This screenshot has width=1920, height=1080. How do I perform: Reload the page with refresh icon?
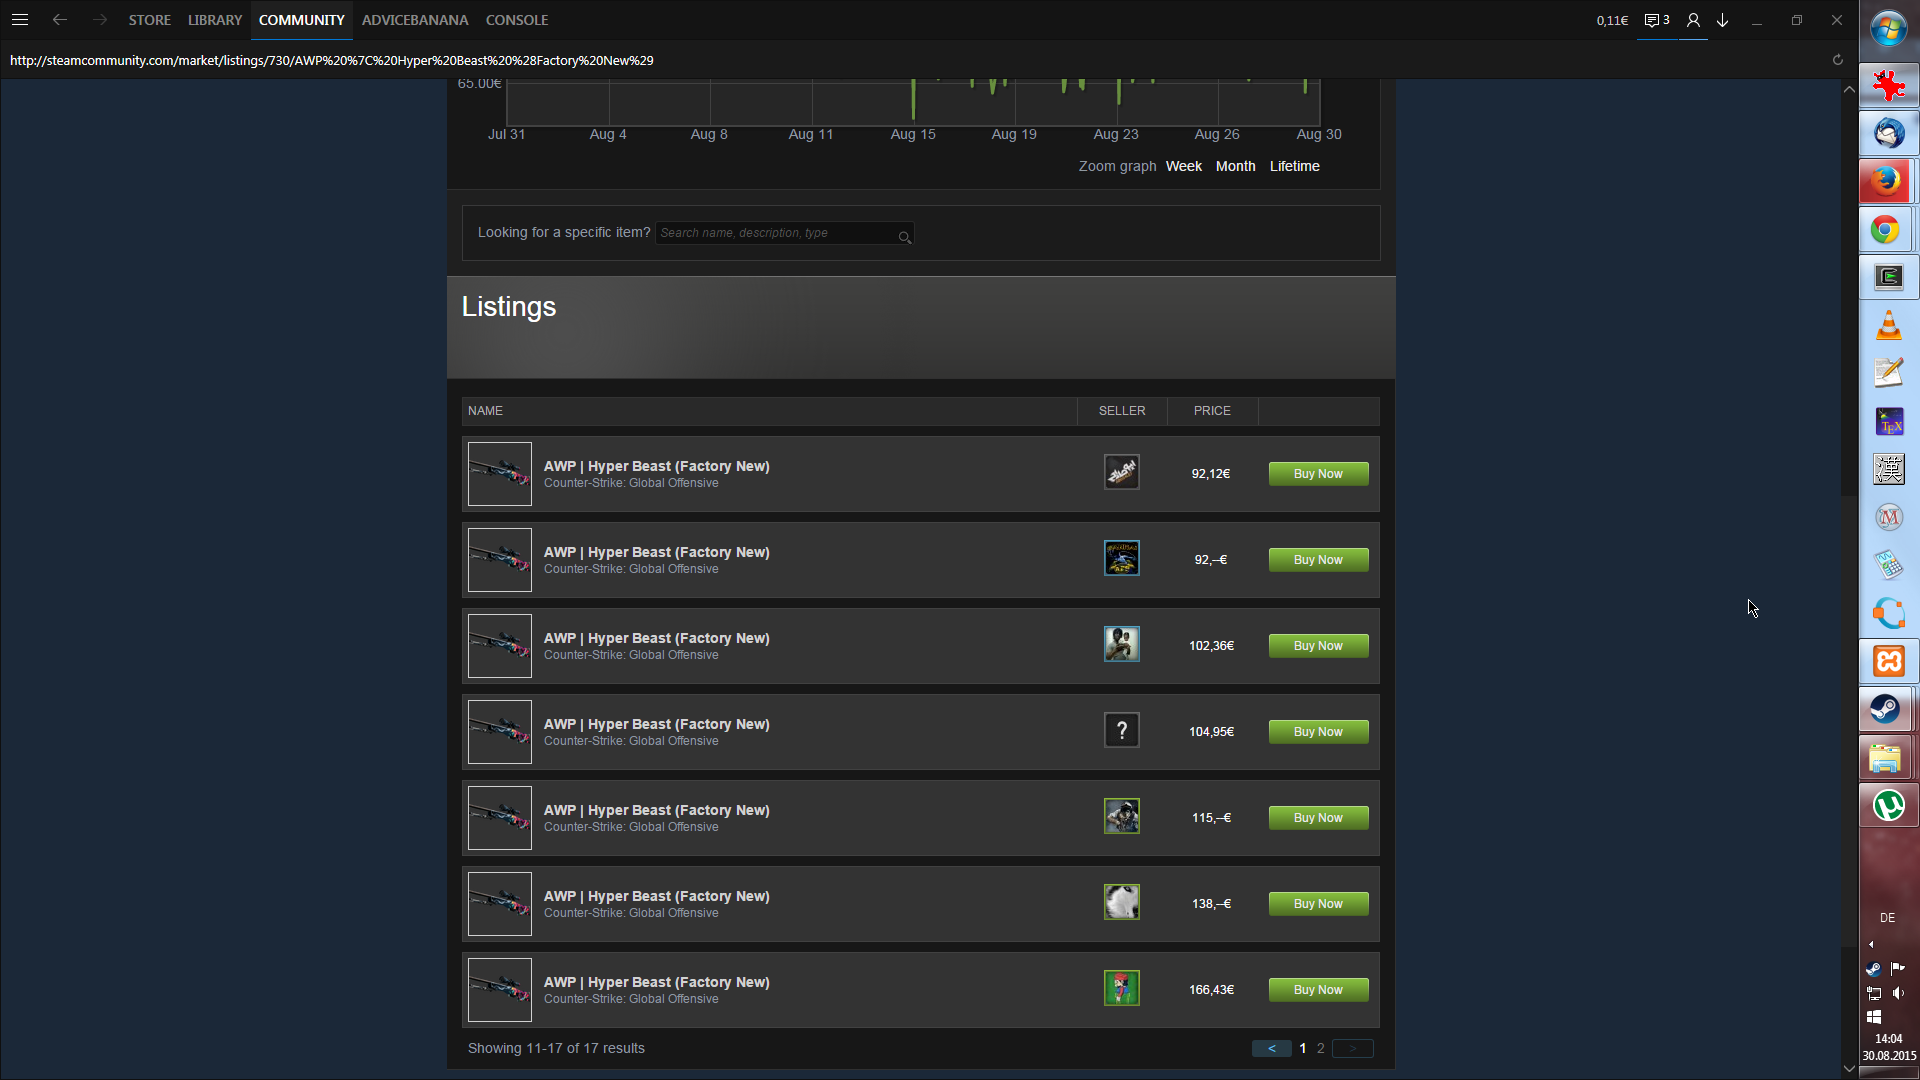(1837, 60)
